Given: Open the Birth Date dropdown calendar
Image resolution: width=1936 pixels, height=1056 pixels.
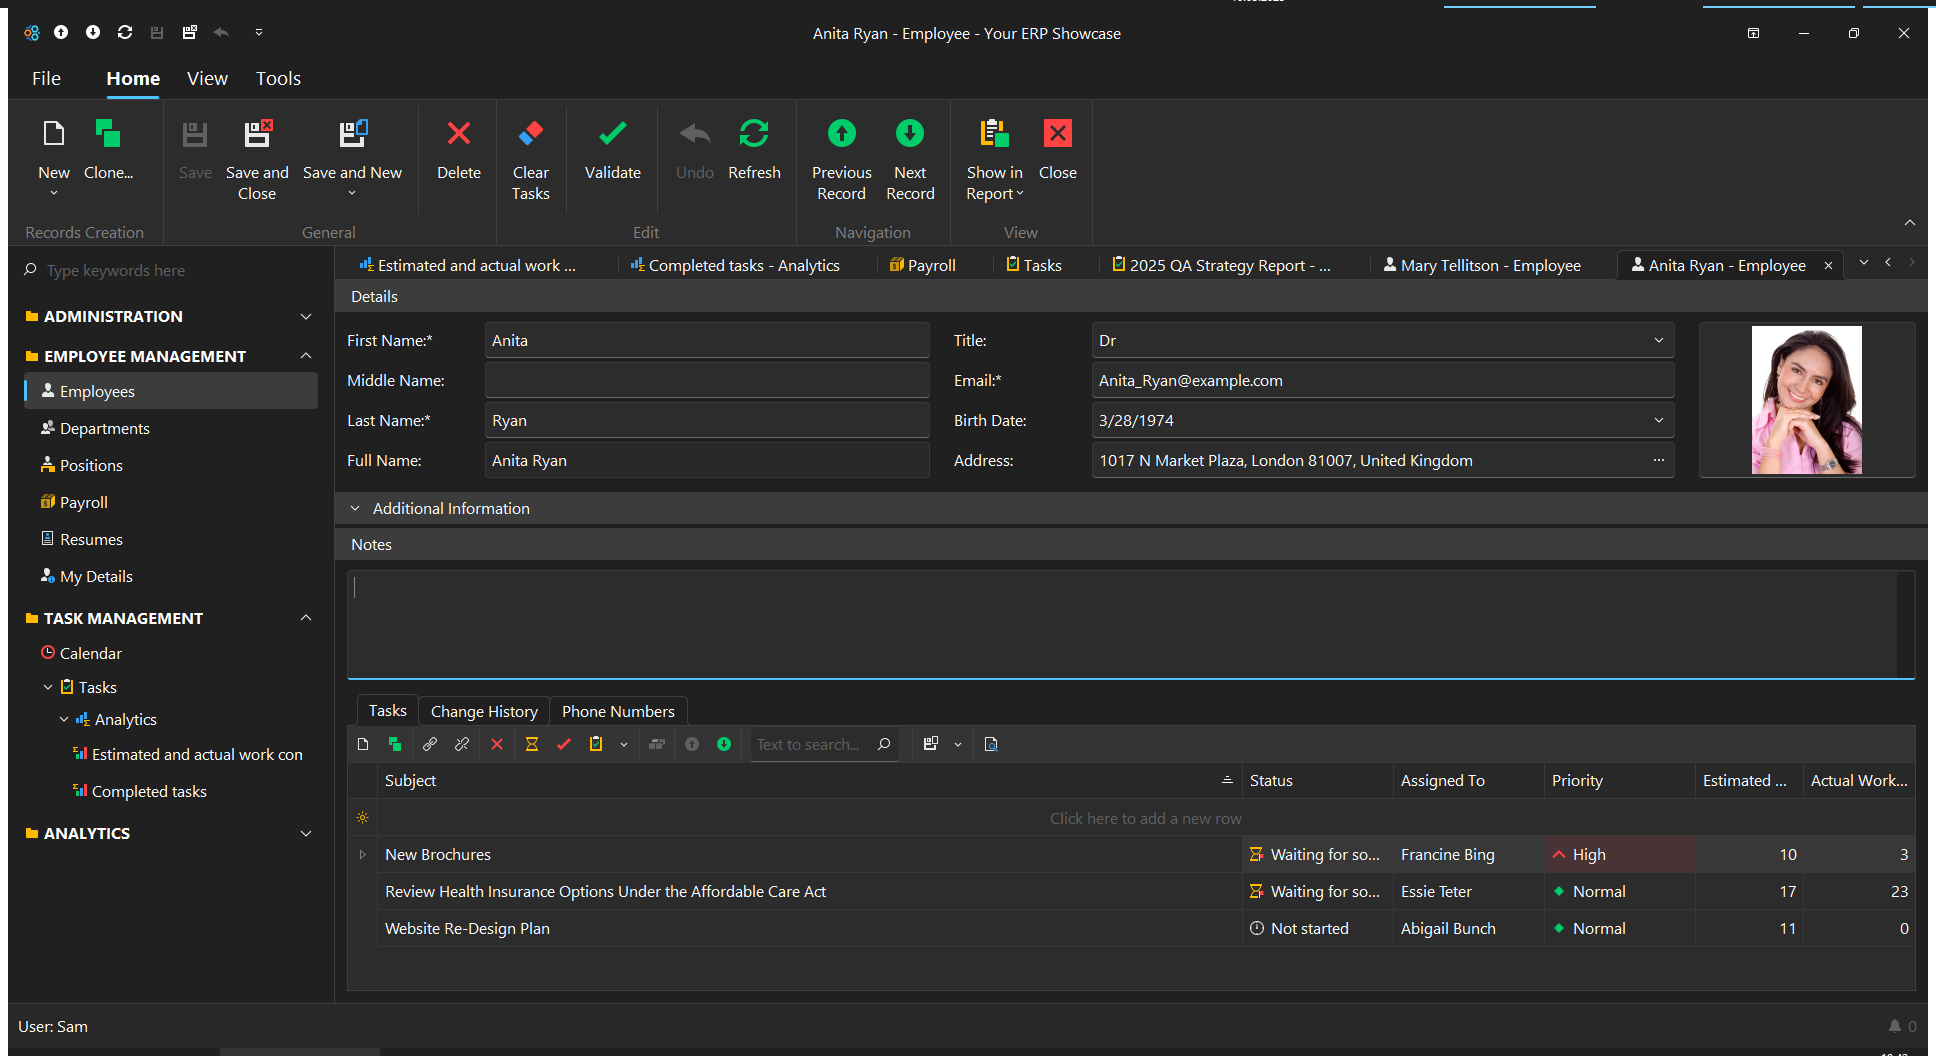Looking at the screenshot, I should 1658,421.
